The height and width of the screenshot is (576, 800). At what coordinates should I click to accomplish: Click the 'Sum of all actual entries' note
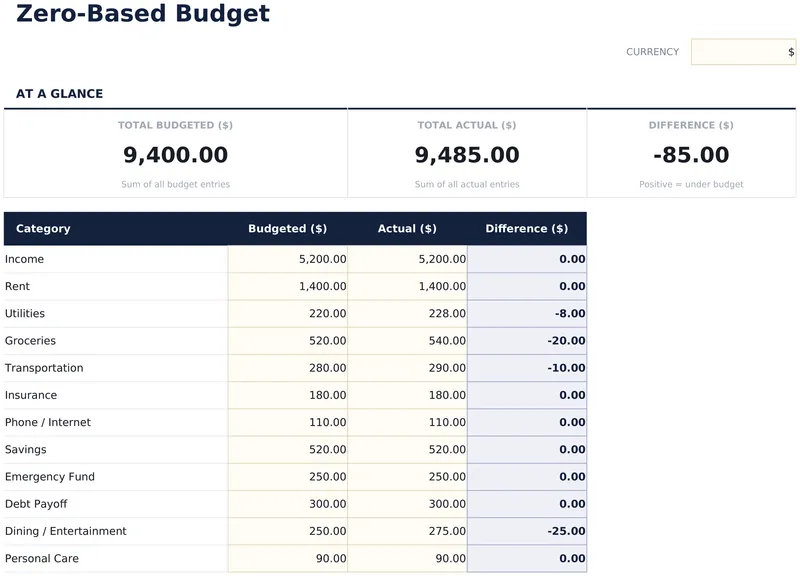coord(467,185)
